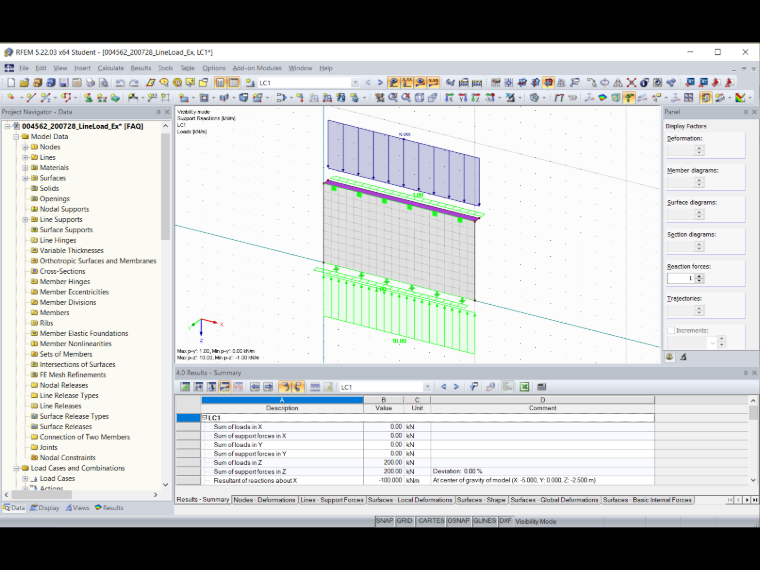
Task: Toggle OSNAP in the status bar
Action: click(x=459, y=521)
